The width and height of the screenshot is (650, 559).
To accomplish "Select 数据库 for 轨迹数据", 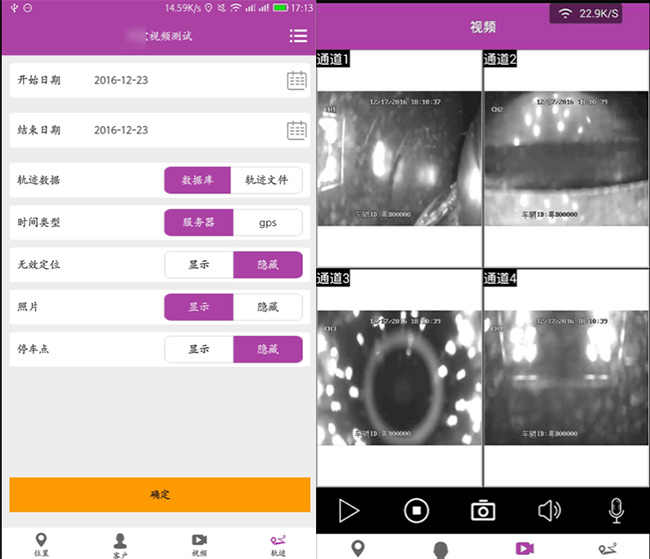I will click(x=198, y=180).
